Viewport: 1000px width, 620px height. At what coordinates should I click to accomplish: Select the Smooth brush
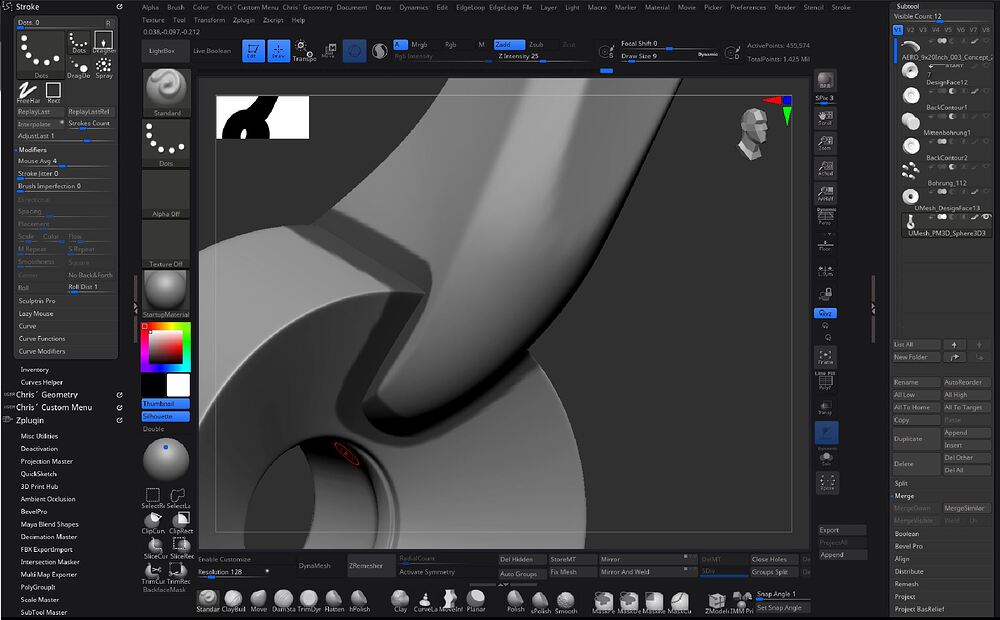pyautogui.click(x=566, y=601)
